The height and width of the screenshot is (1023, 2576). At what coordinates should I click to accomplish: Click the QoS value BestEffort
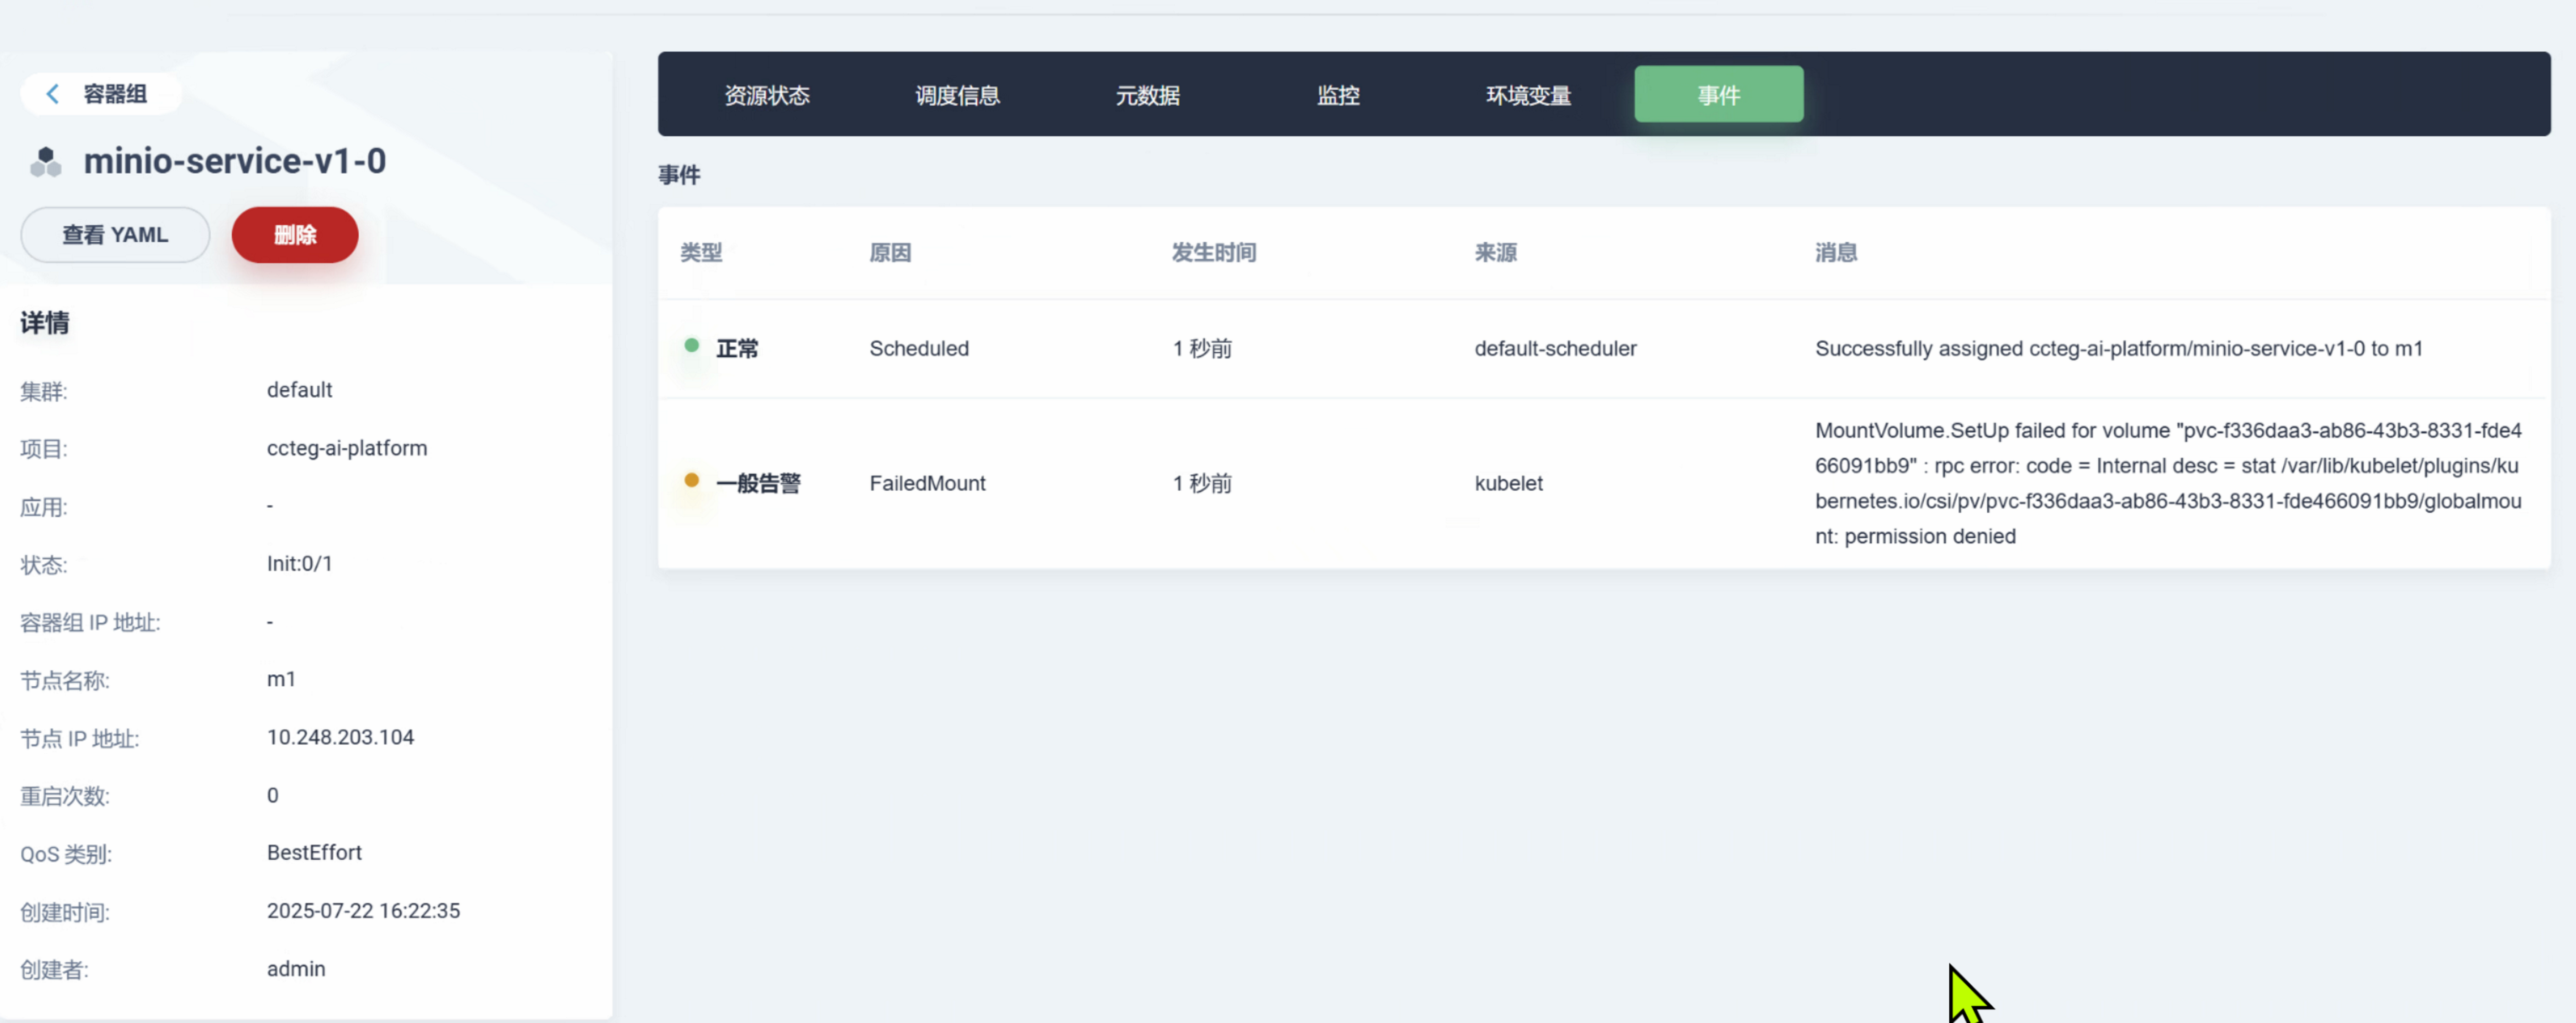point(314,853)
